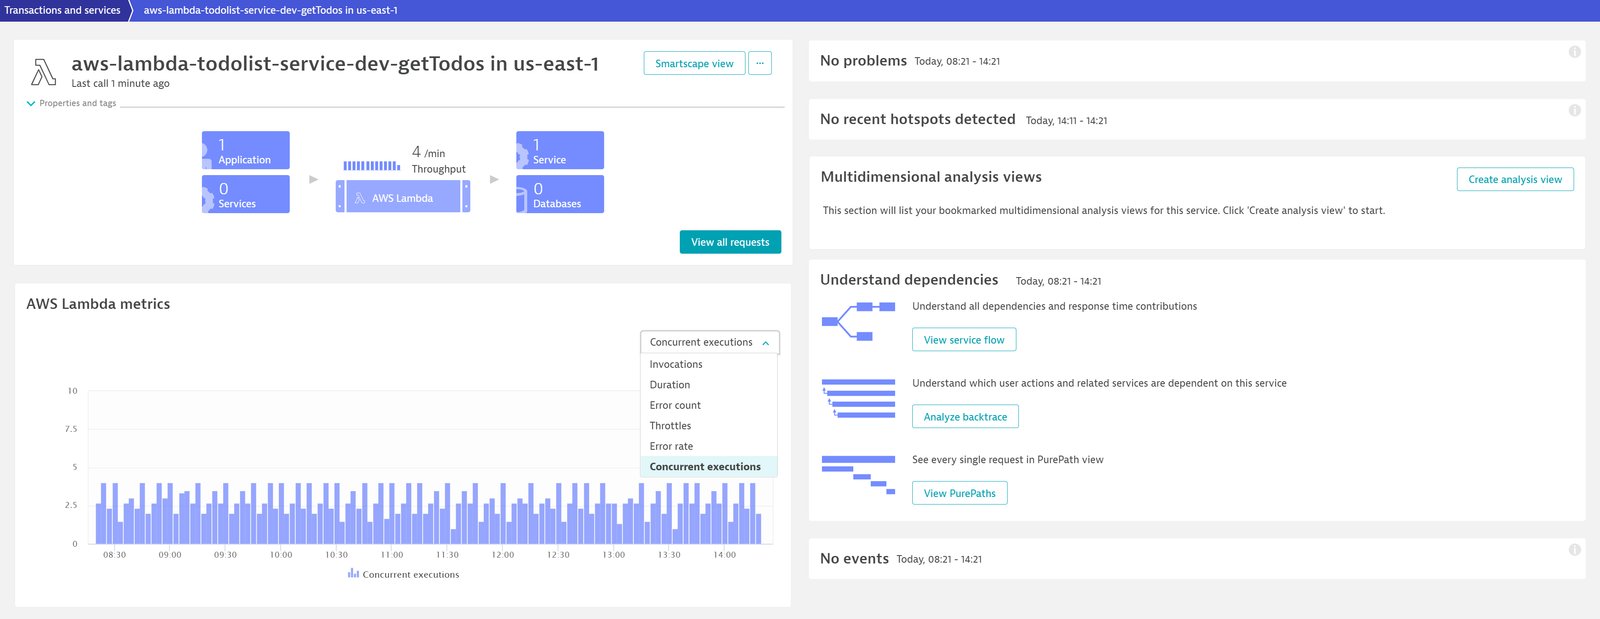Select Duration from the metric list

[x=708, y=385]
